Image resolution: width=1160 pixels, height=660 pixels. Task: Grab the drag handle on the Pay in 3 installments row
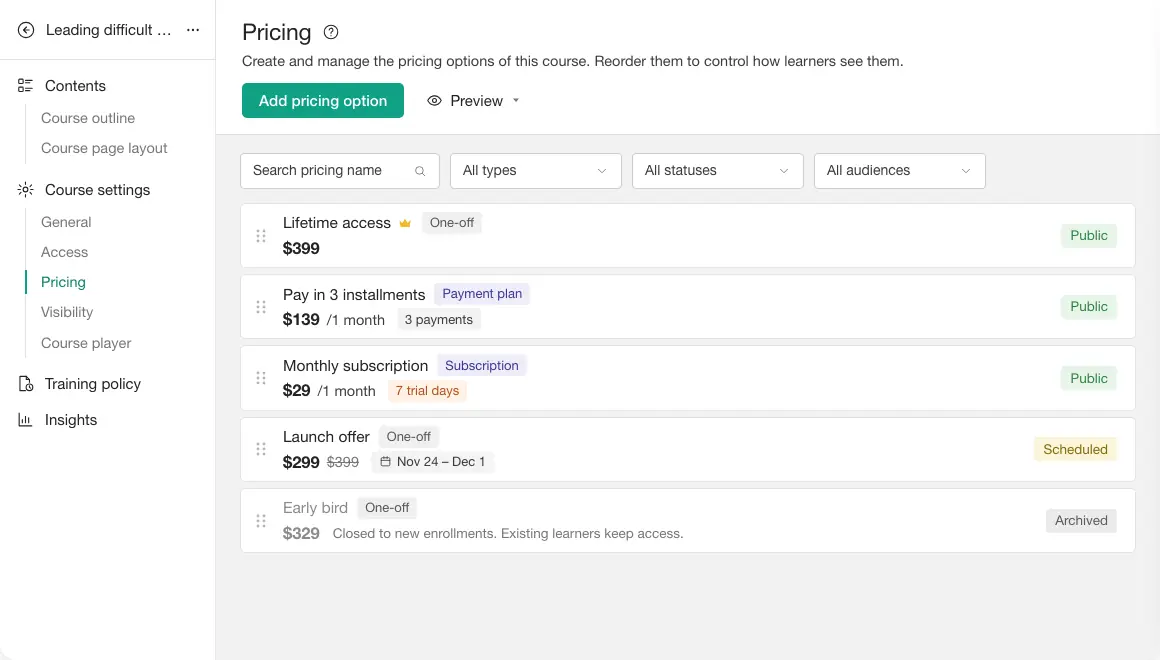click(x=261, y=307)
